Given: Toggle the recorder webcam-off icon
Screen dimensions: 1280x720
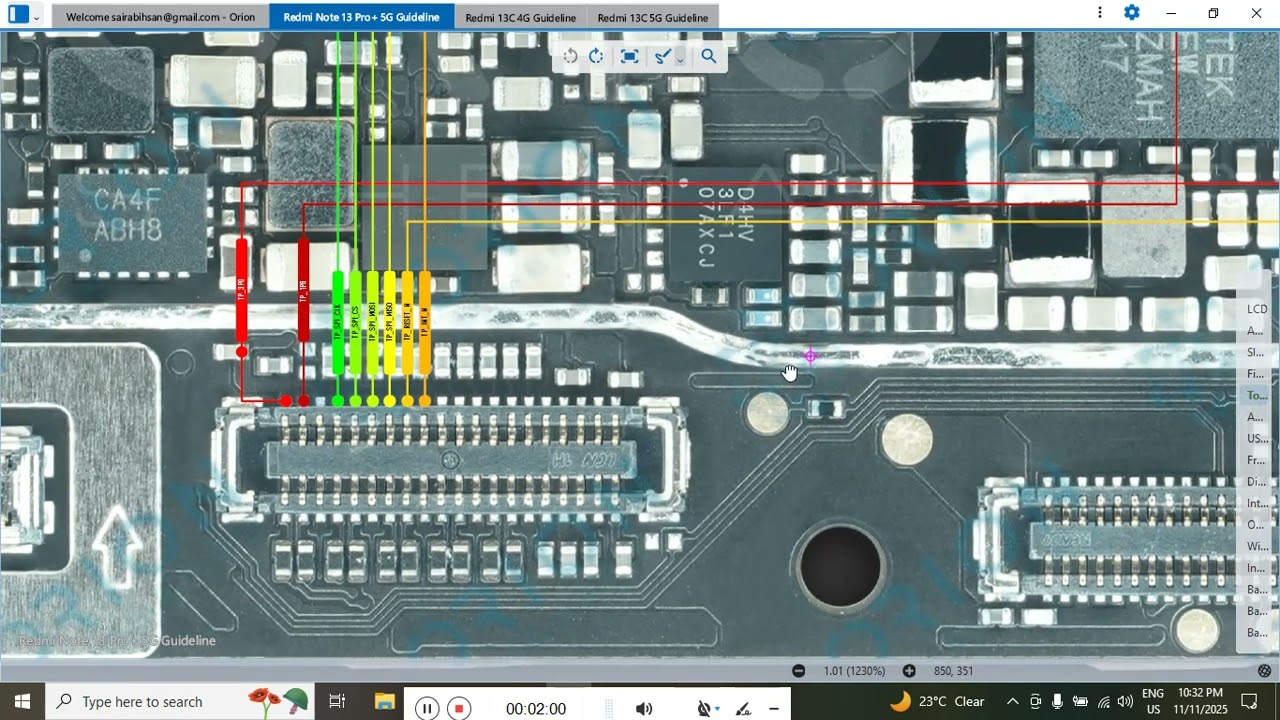Looking at the screenshot, I should (x=706, y=709).
